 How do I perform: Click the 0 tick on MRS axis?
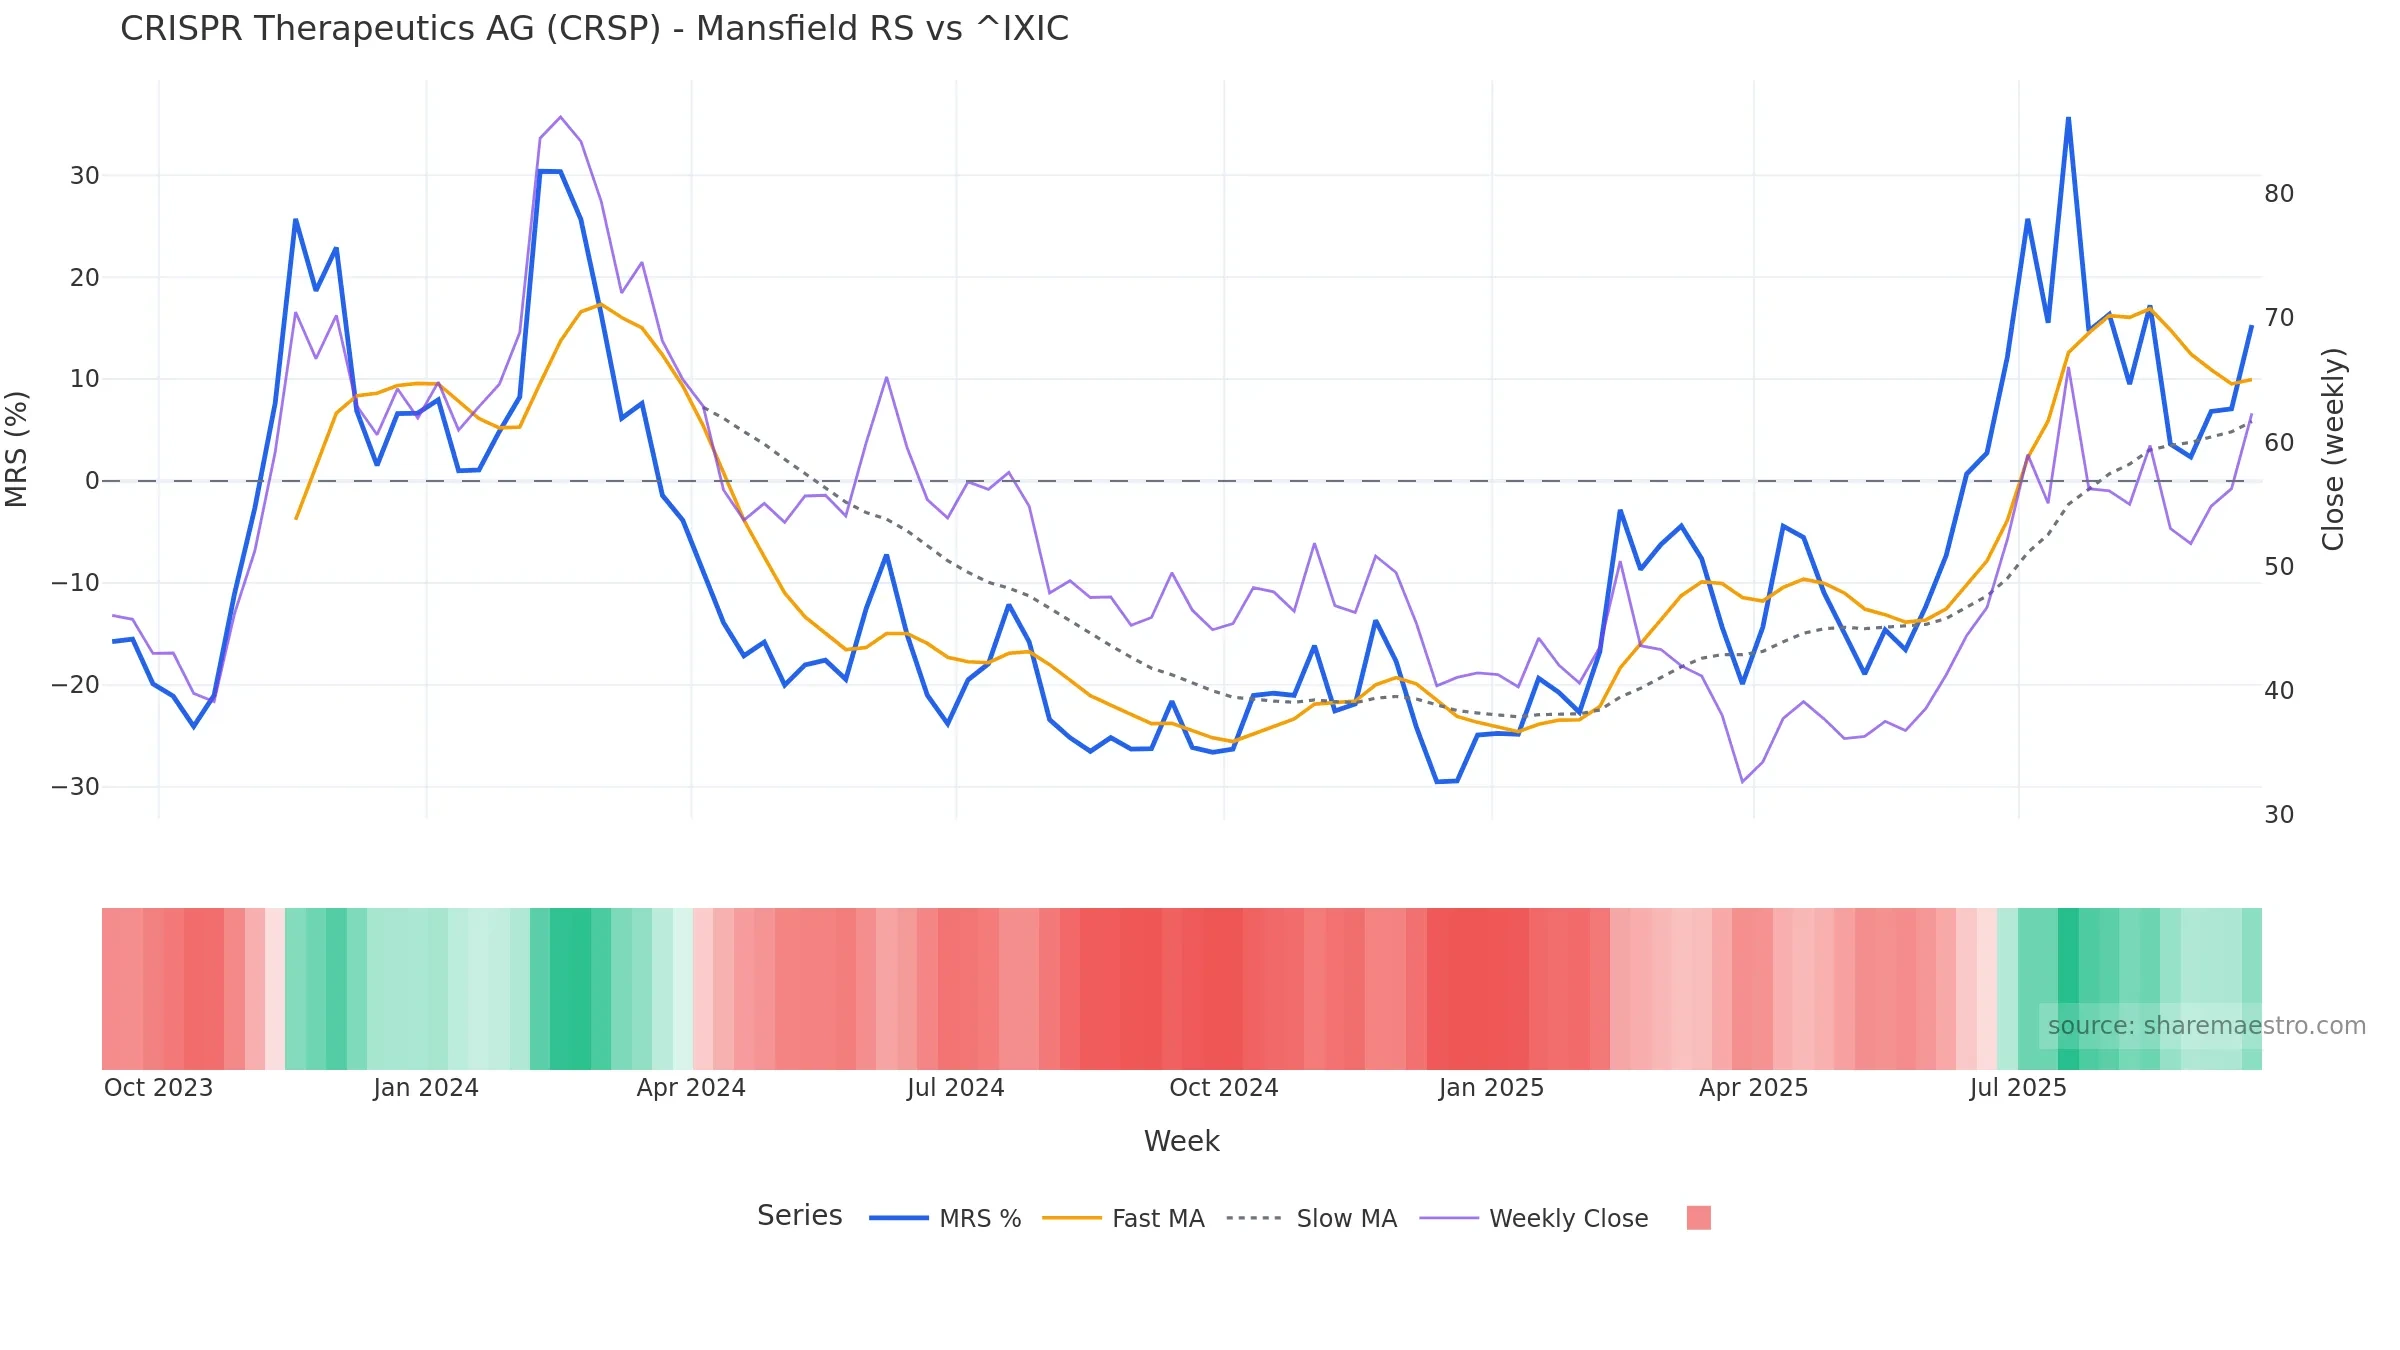92,481
